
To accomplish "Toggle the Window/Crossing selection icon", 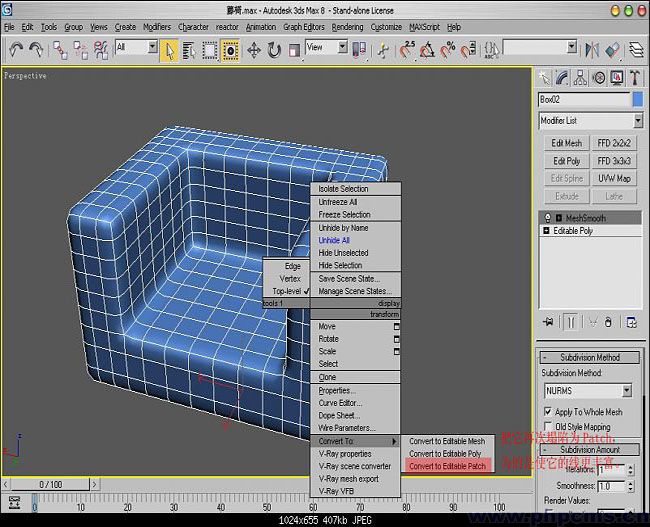I will pos(230,51).
